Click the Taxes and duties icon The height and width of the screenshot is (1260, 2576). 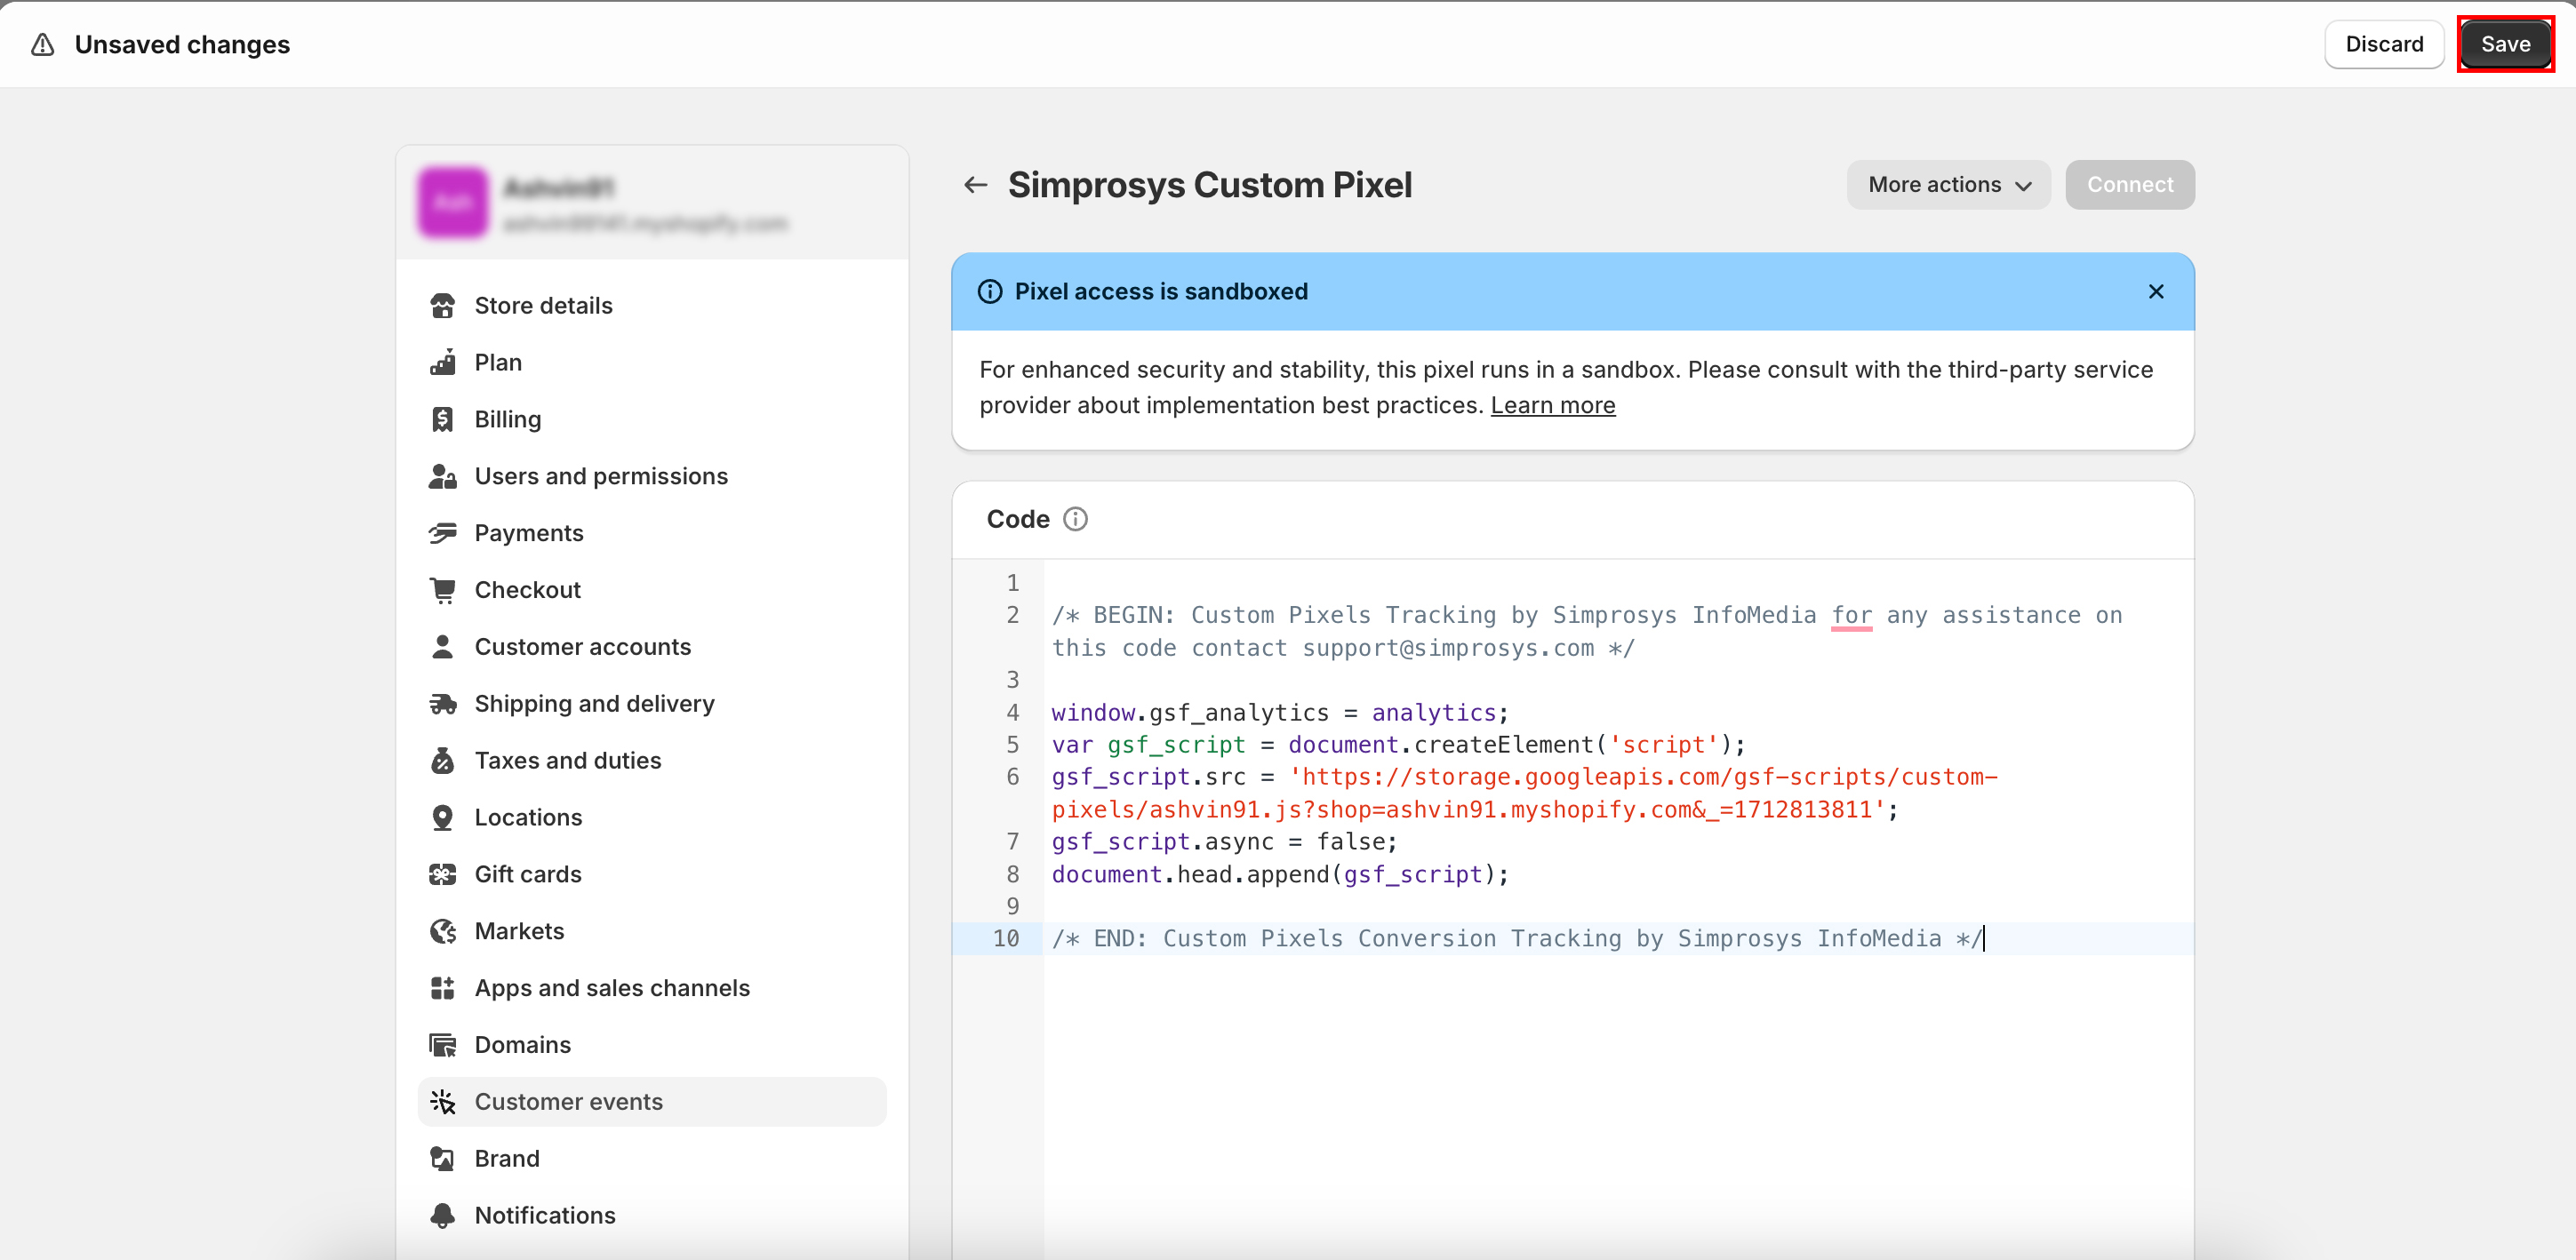(442, 761)
